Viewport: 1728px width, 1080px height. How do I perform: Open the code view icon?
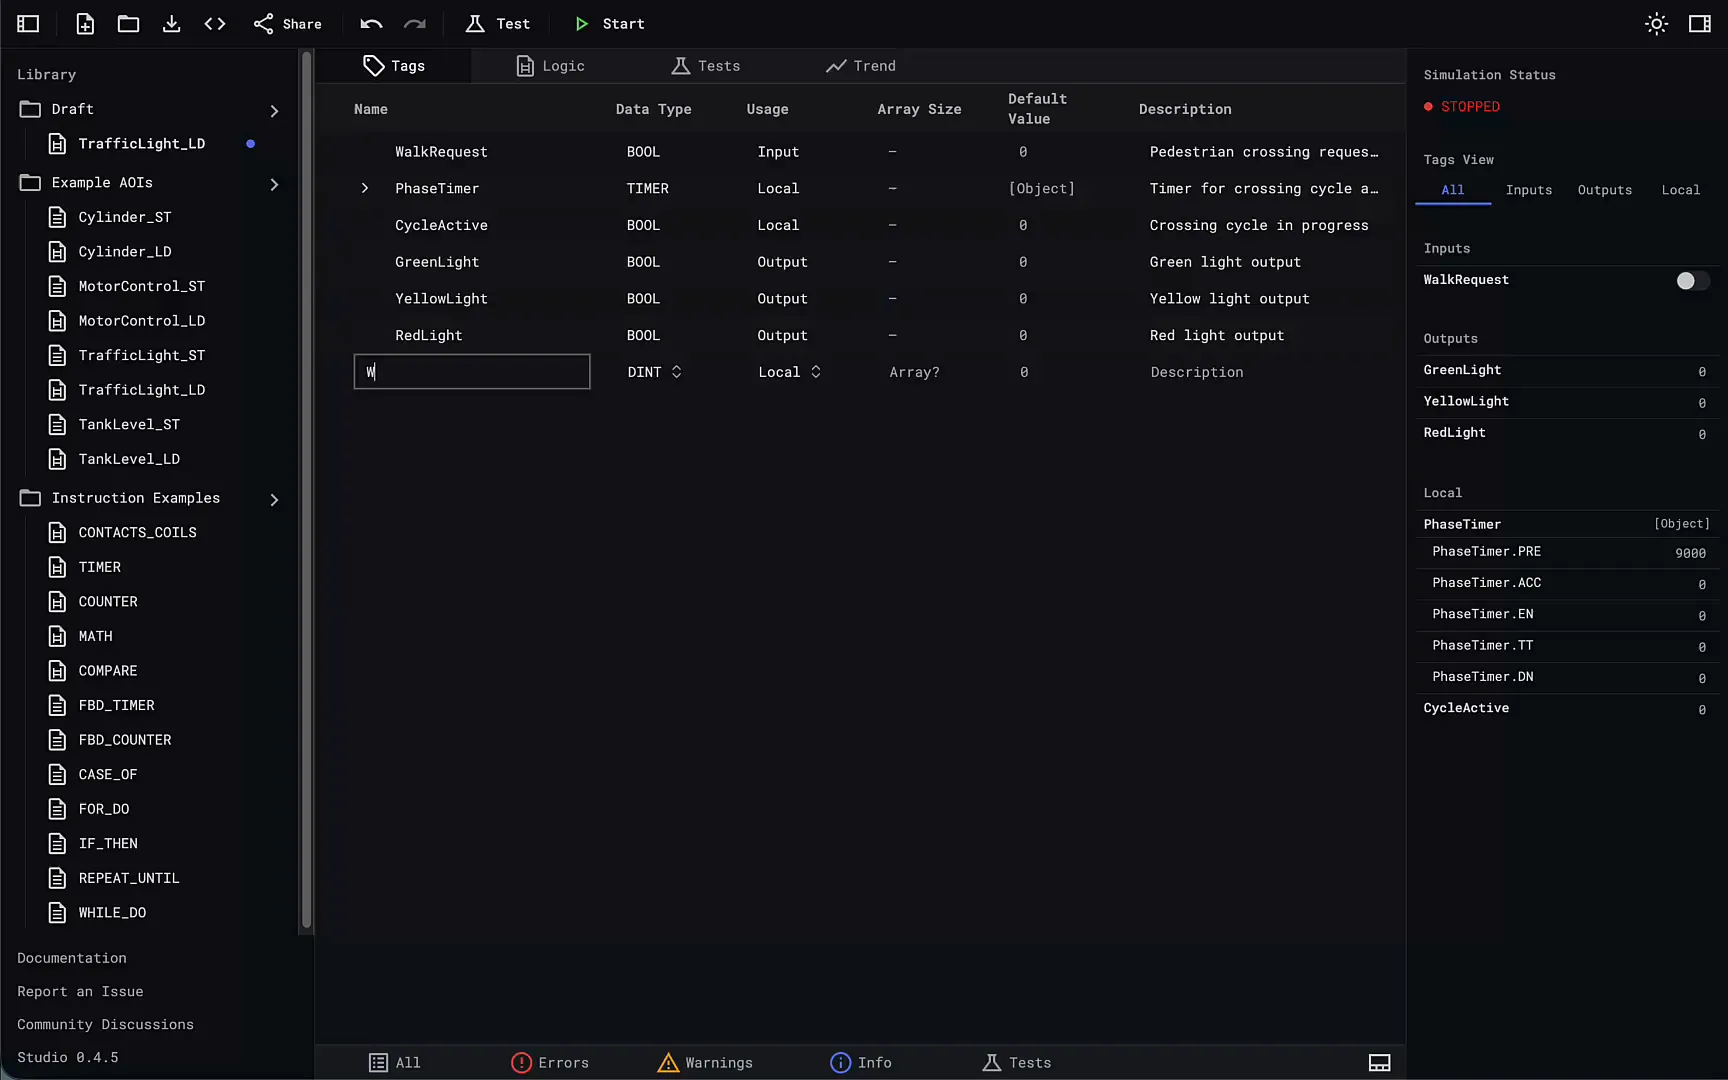[215, 23]
